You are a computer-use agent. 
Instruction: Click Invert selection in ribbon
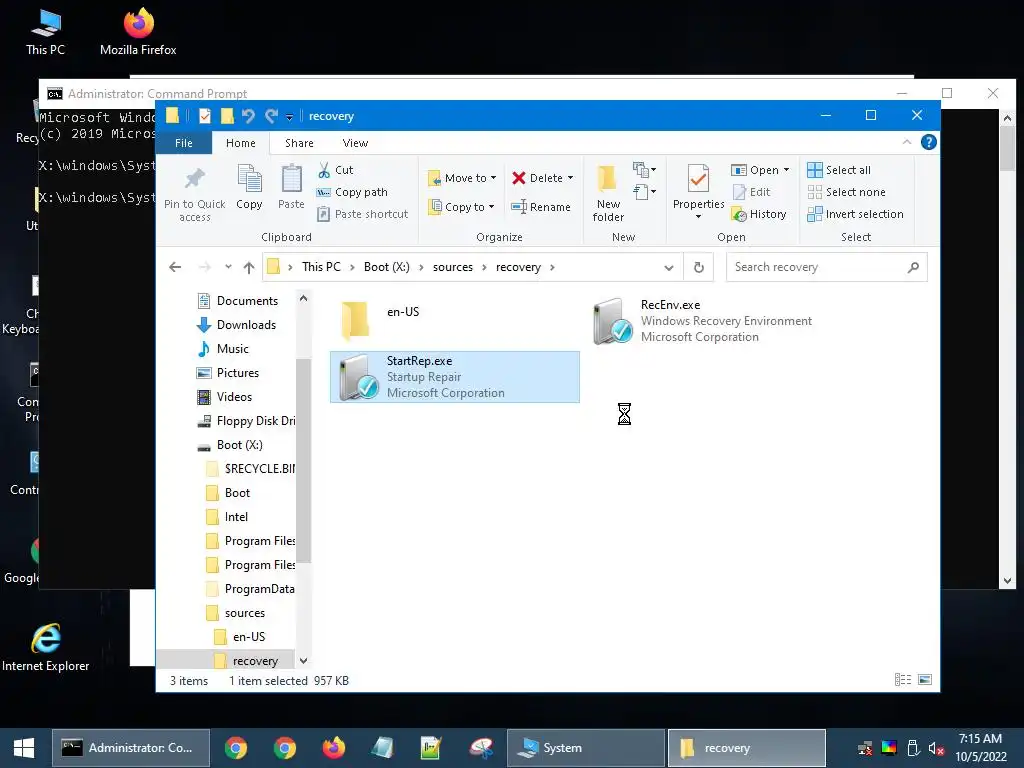click(856, 214)
